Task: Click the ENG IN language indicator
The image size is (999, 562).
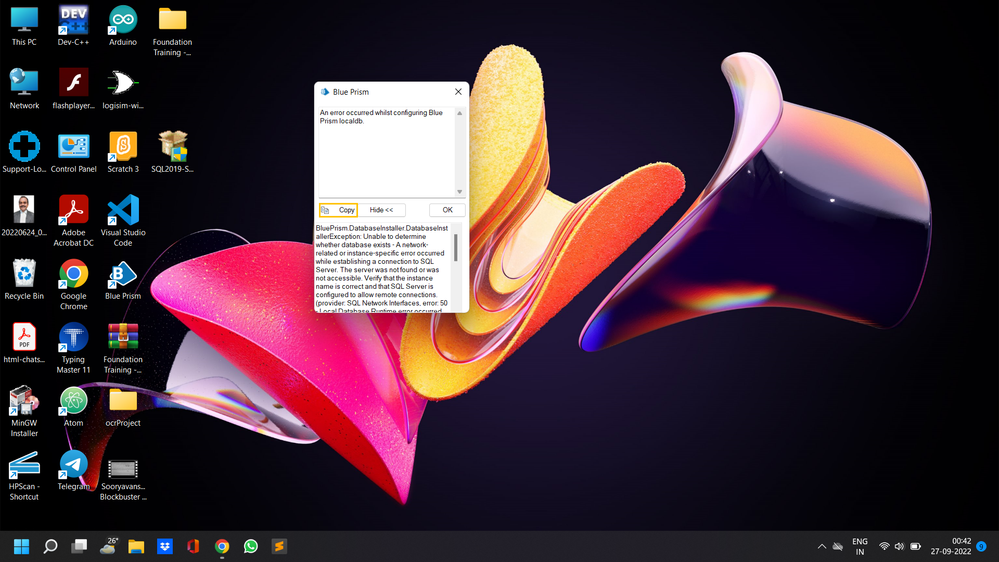Action: (x=859, y=546)
